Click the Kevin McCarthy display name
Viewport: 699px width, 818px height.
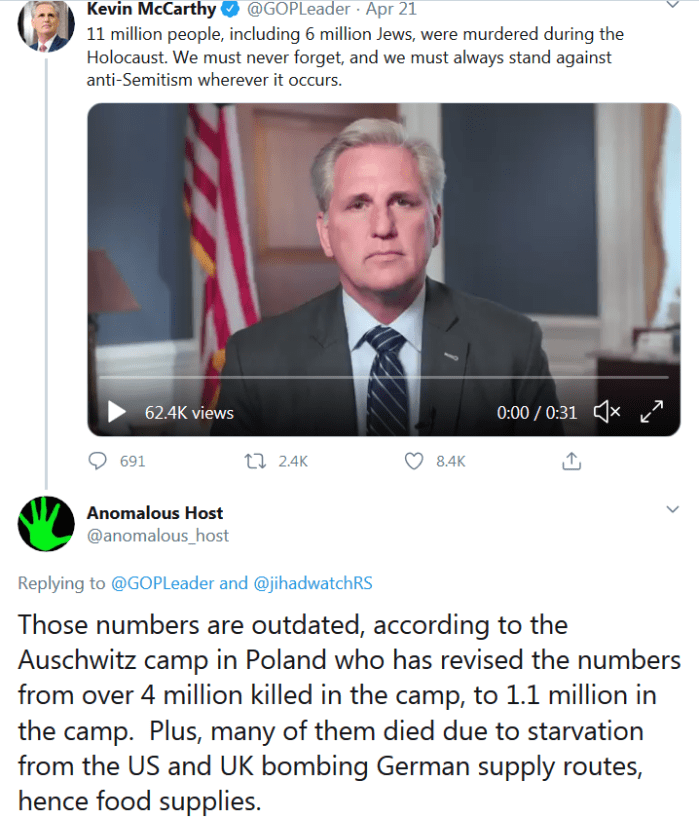151,10
